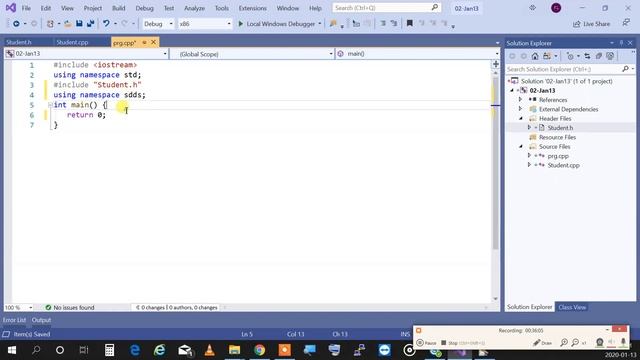The image size is (640, 360).
Task: Click No issues found status indicator
Action: 70,307
